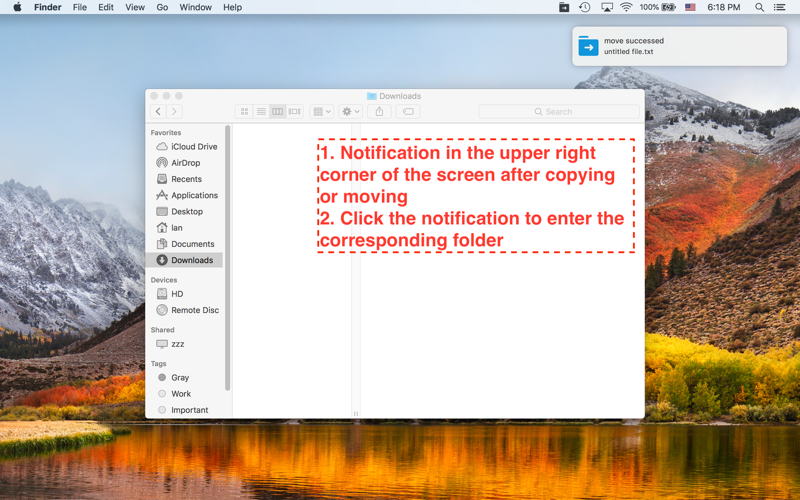Image resolution: width=800 pixels, height=500 pixels.
Task: Click the Downloads folder icon in title bar
Action: pyautogui.click(x=371, y=96)
